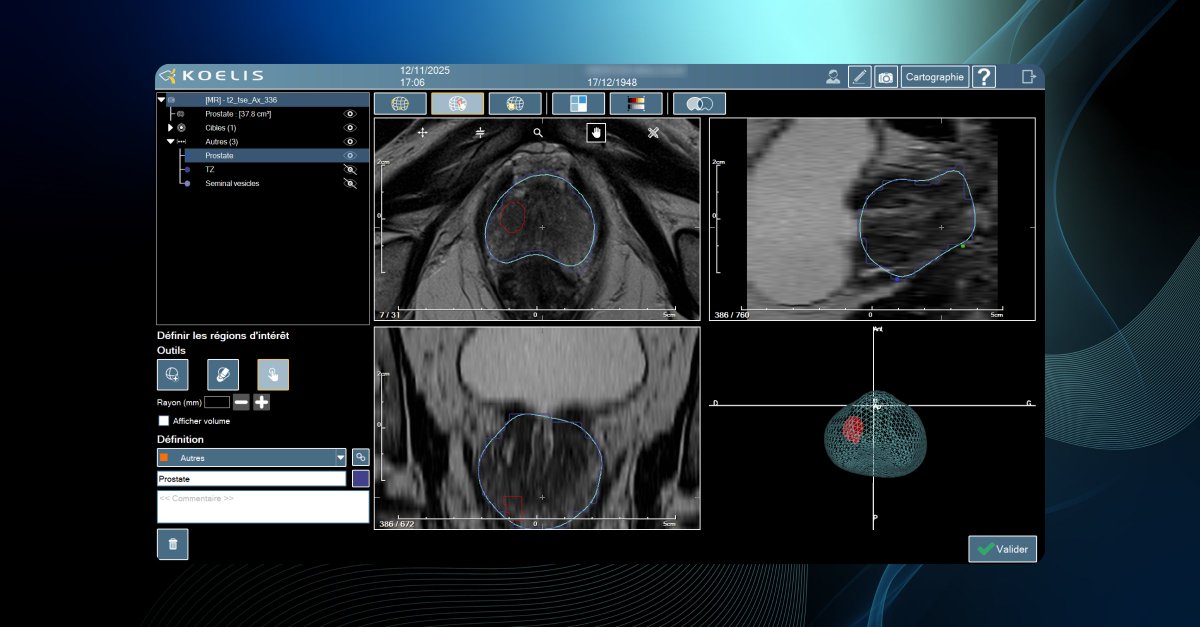
Task: Select the eraser tool in the Outils panel
Action: pyautogui.click(x=222, y=374)
